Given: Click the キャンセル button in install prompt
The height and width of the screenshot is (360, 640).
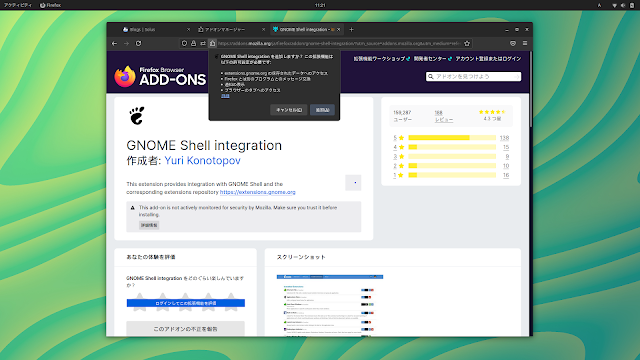Looking at the screenshot, I should (x=289, y=110).
